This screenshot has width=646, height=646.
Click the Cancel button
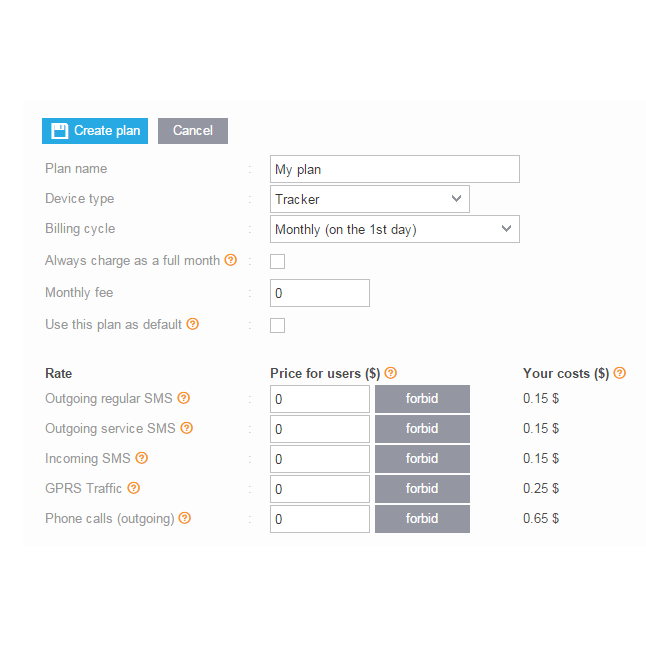[193, 131]
